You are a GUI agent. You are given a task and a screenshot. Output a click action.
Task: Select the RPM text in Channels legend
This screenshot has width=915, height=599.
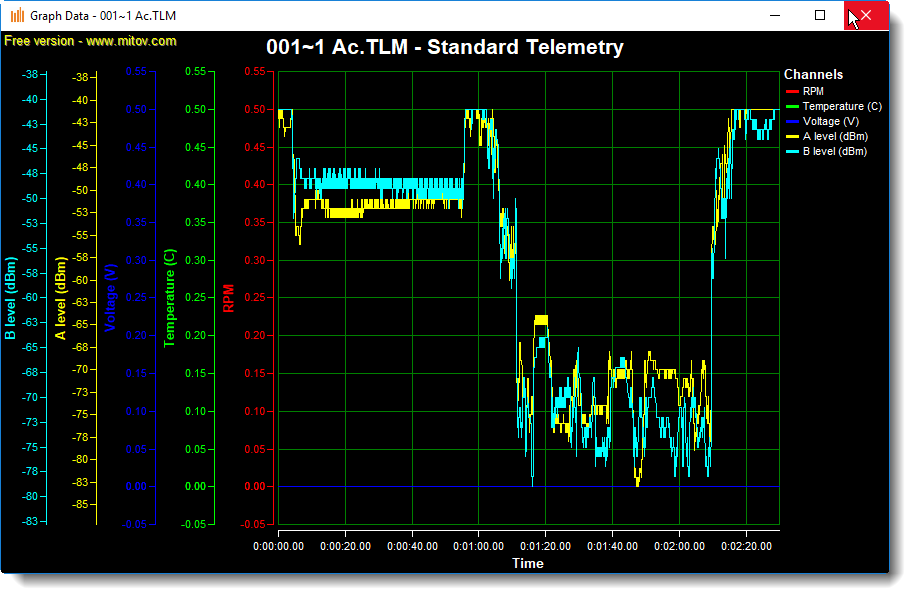point(813,91)
